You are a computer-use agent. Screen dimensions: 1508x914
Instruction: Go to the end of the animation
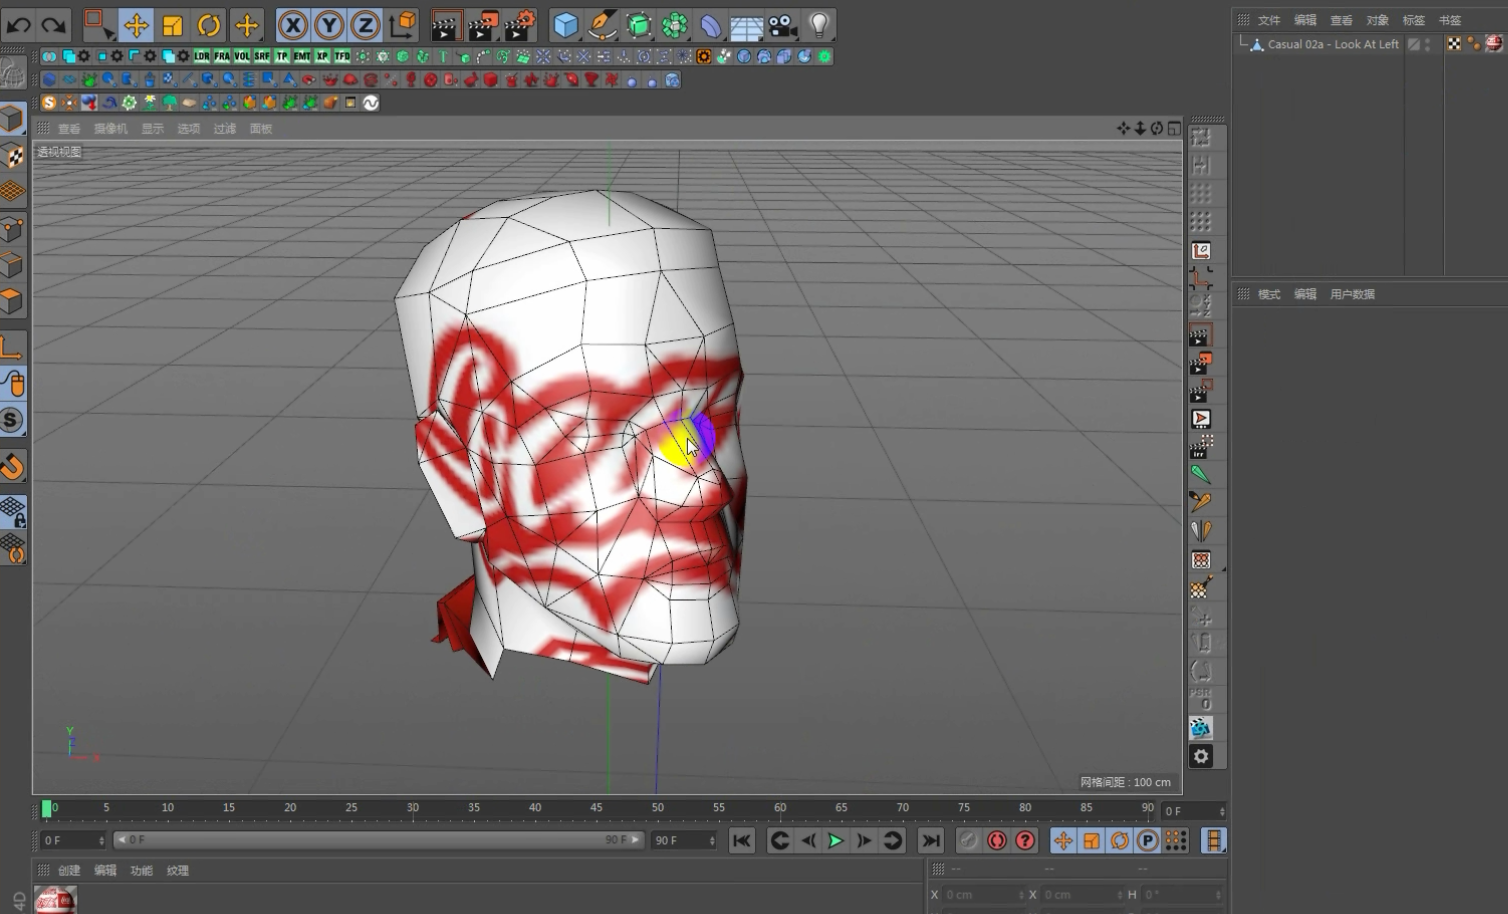(x=930, y=841)
